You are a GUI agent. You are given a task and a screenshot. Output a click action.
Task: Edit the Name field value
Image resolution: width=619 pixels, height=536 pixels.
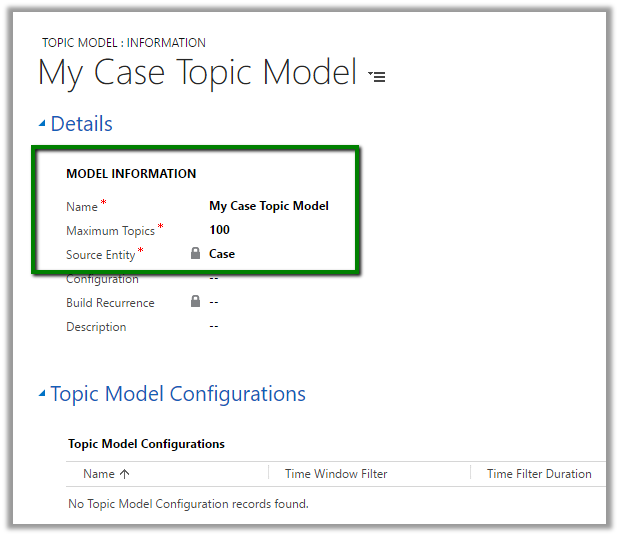pos(268,206)
